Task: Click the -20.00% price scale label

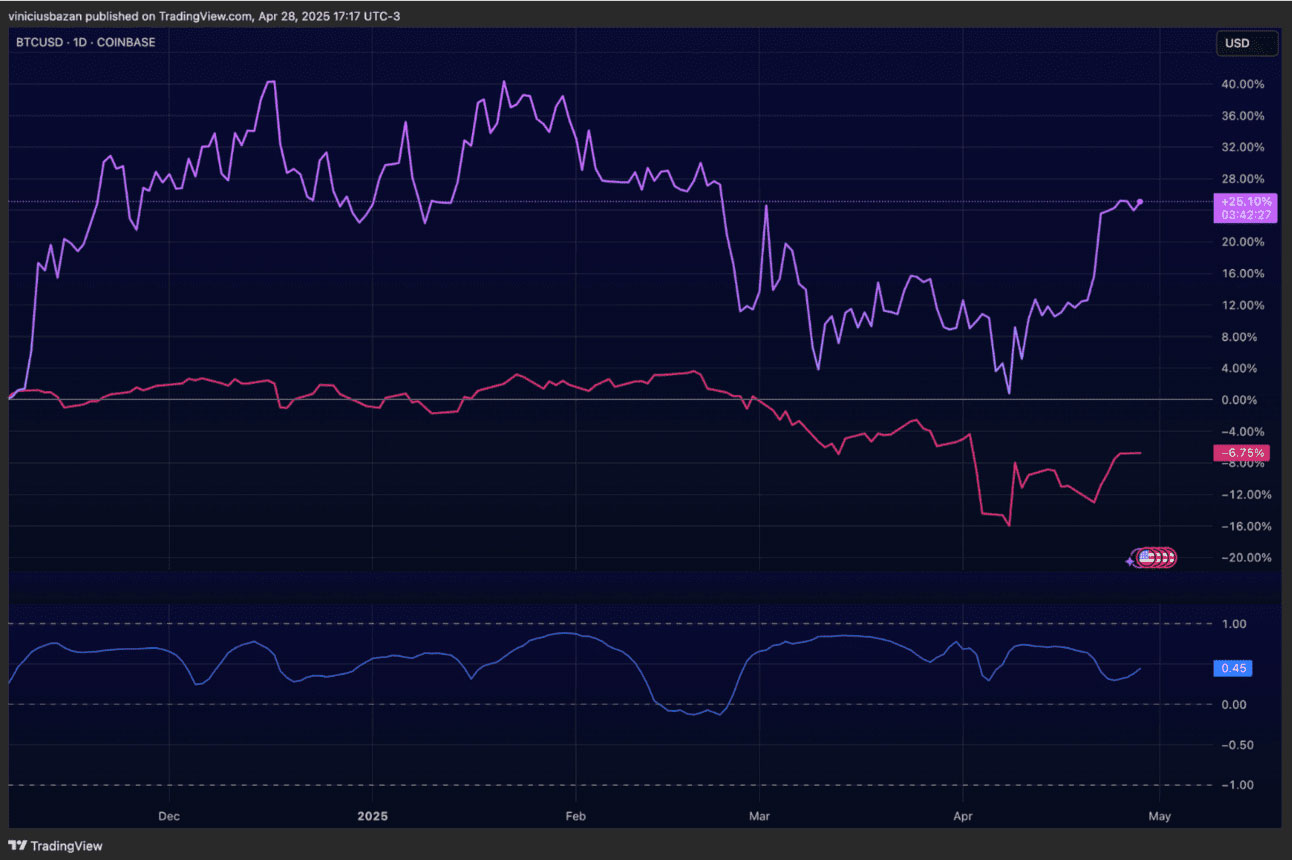Action: (1243, 558)
